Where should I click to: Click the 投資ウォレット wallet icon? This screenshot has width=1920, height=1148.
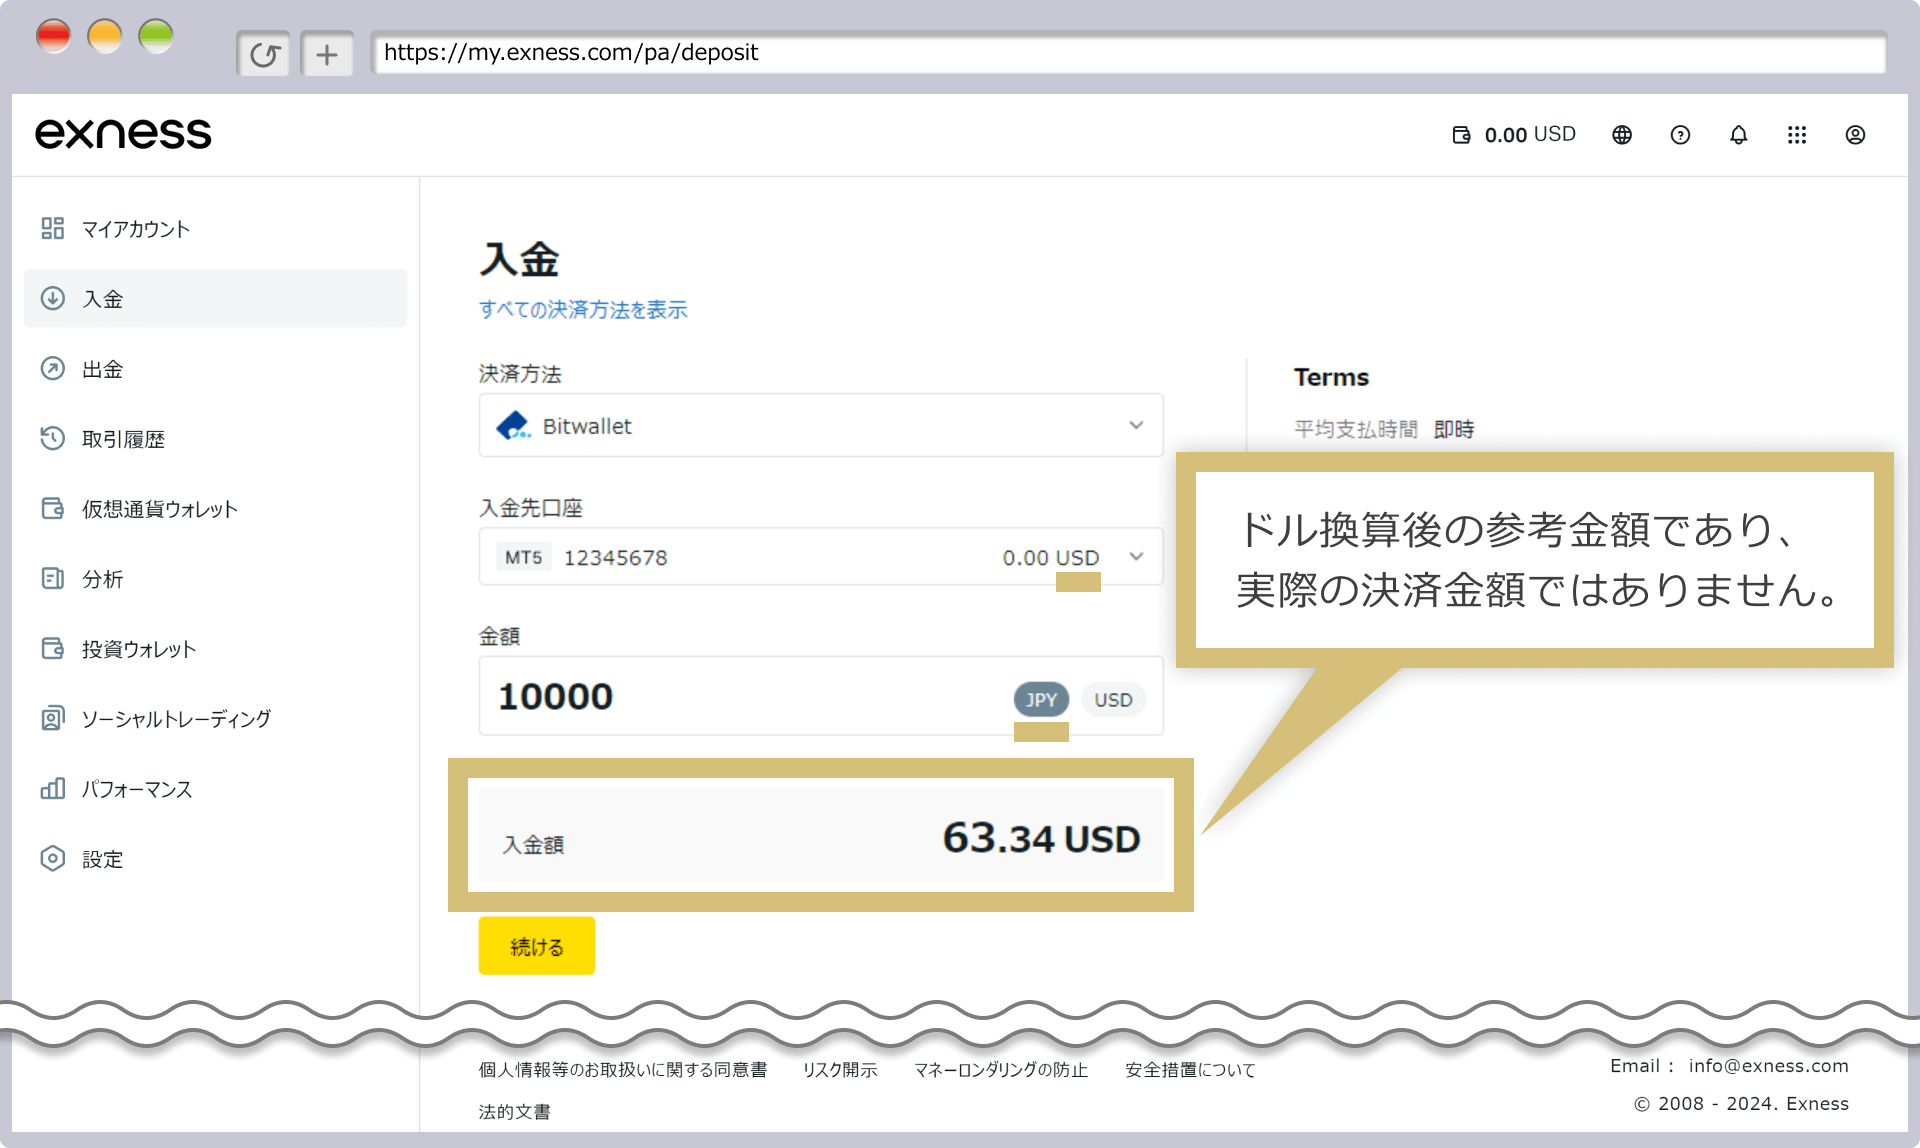53,649
